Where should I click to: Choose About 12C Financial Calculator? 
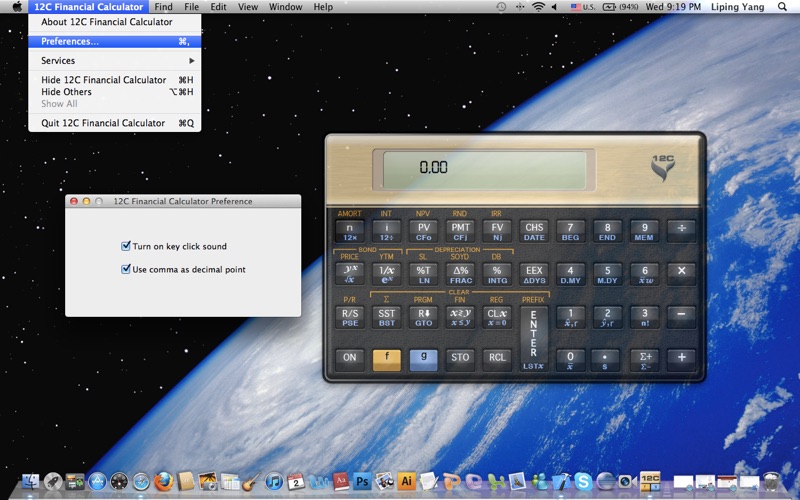(106, 22)
